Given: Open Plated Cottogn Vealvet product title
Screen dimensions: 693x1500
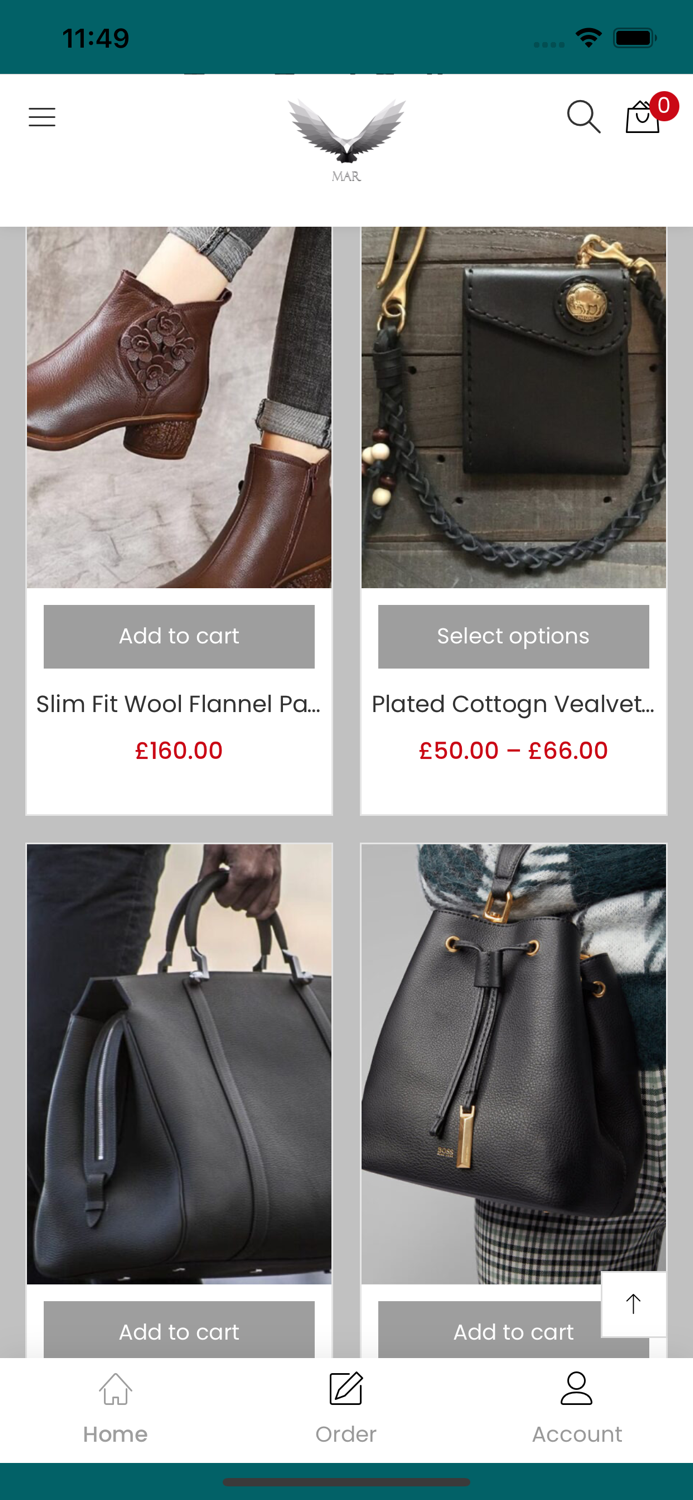Looking at the screenshot, I should 513,704.
